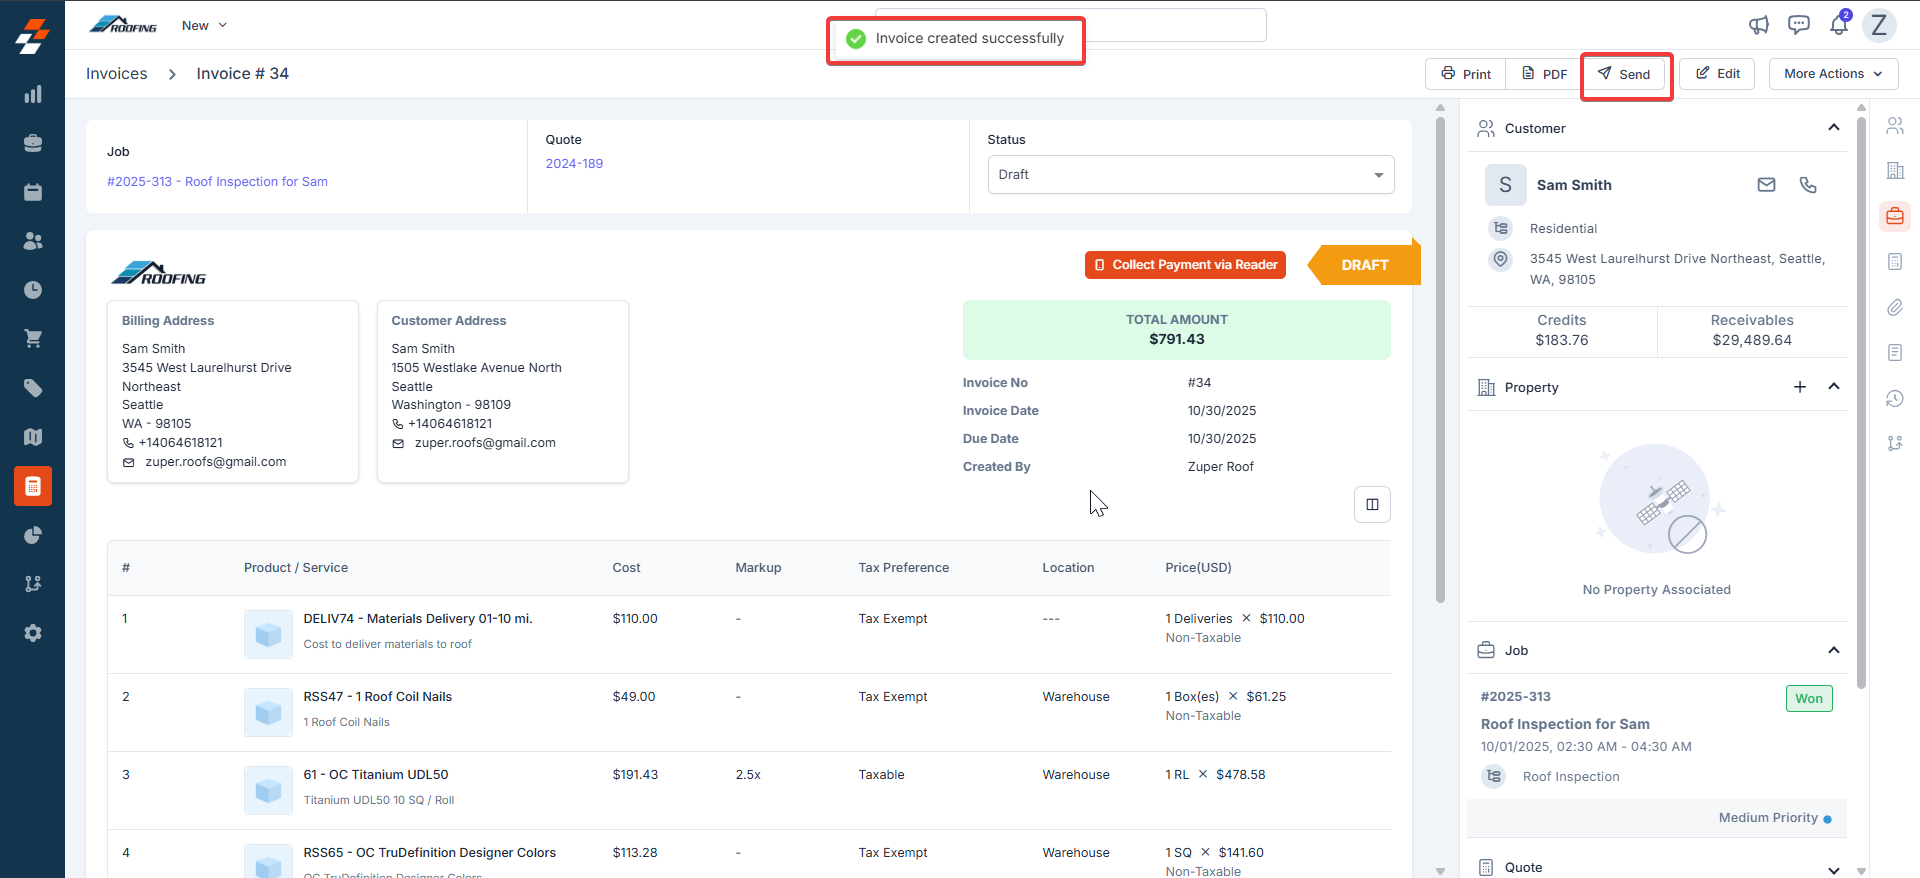Email Sam Smith via envelope icon
1920x878 pixels.
click(x=1767, y=185)
